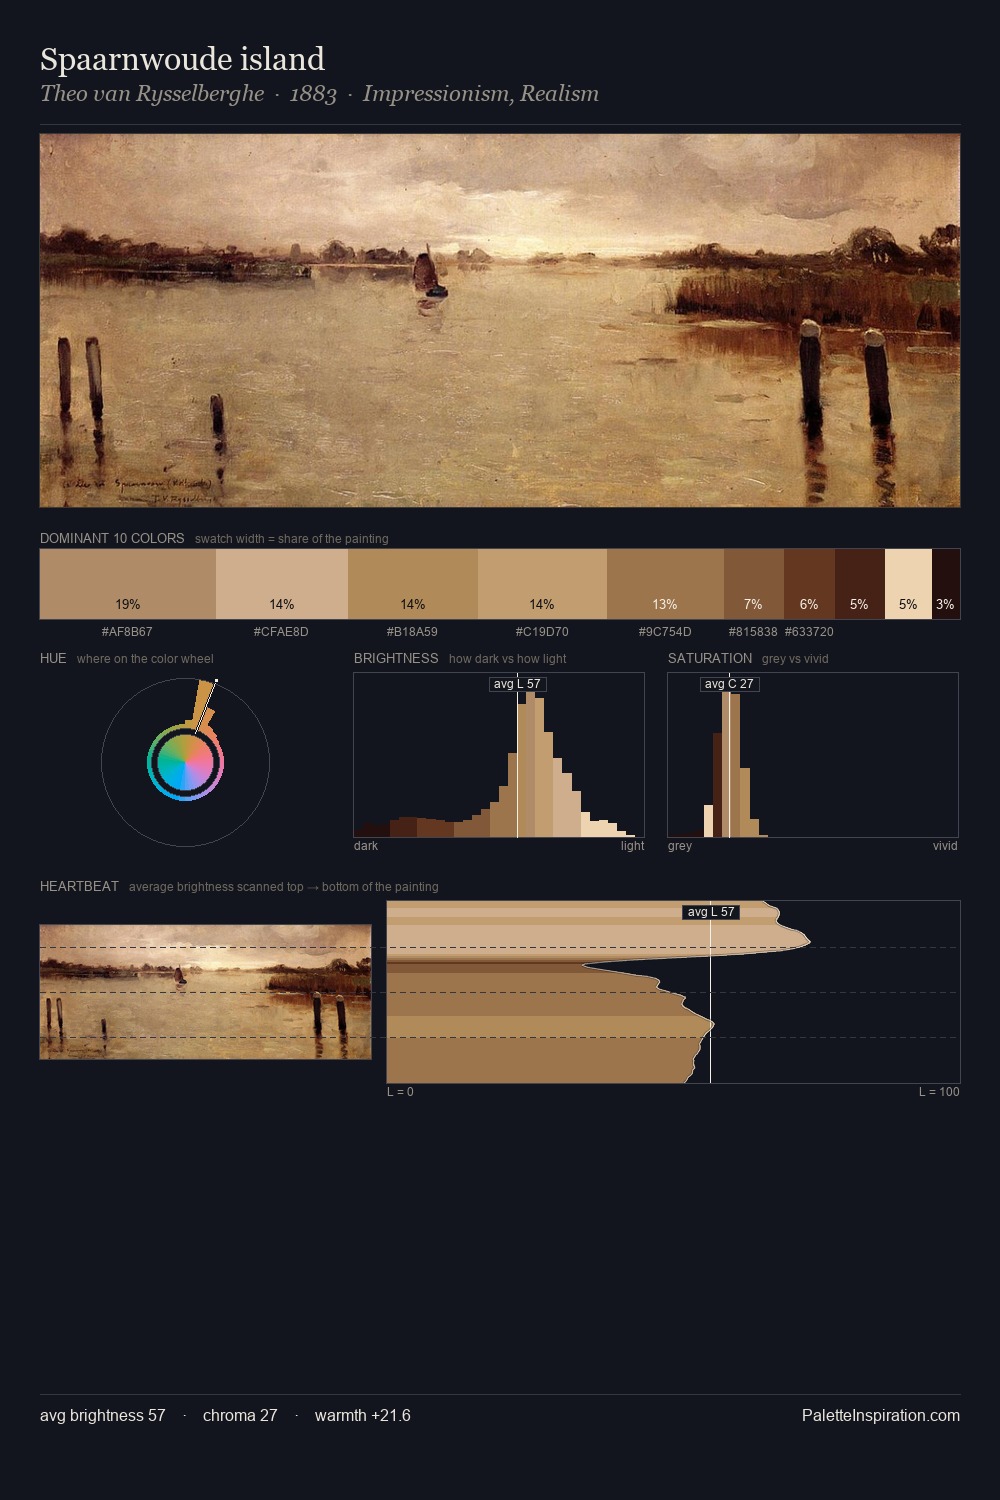
Task: Click 'chroma 27' in the footer
Action: (x=240, y=1416)
